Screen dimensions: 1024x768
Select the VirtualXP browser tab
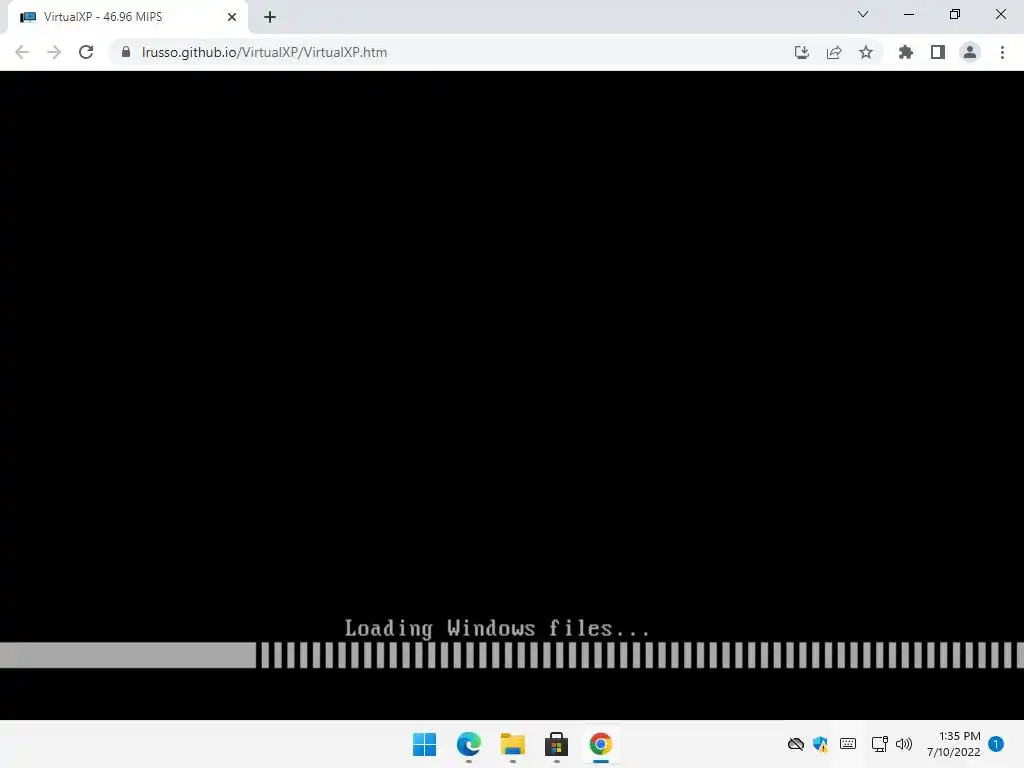coord(127,17)
